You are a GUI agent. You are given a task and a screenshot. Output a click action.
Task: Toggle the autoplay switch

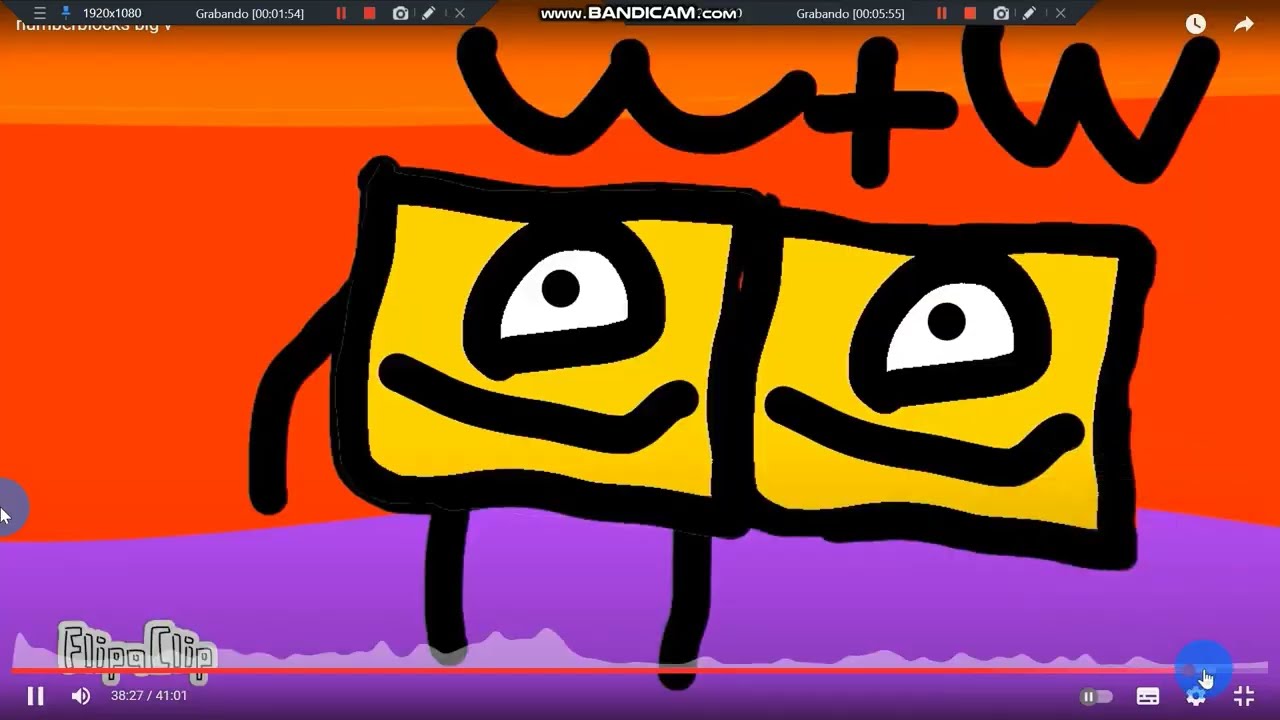(x=1097, y=696)
